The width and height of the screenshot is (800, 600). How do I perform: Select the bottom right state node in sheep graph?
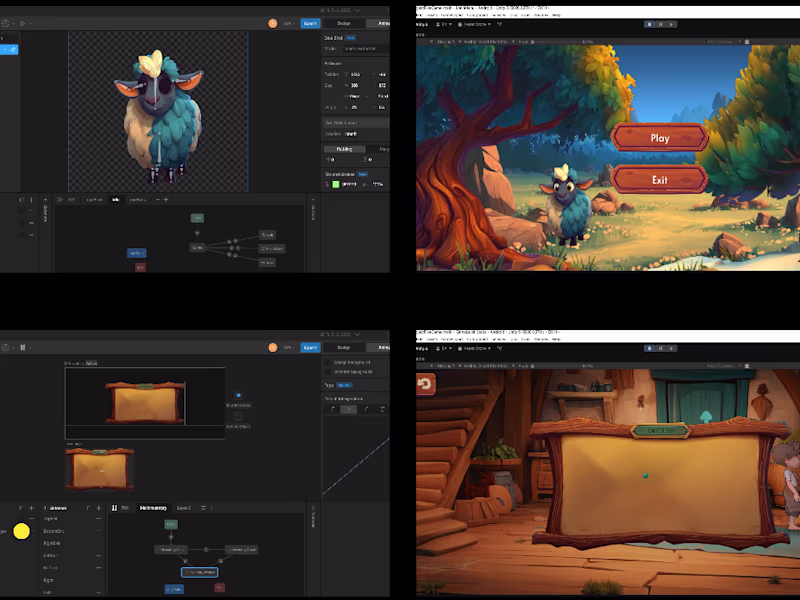coord(267,262)
